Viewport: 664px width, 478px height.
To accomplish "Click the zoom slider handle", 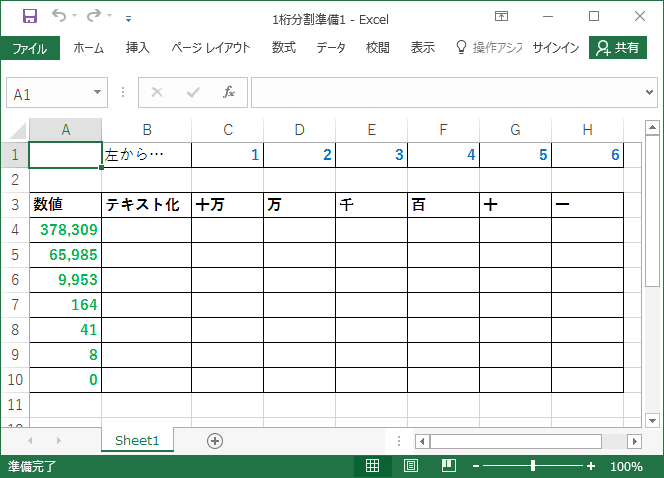I will pyautogui.click(x=533, y=466).
